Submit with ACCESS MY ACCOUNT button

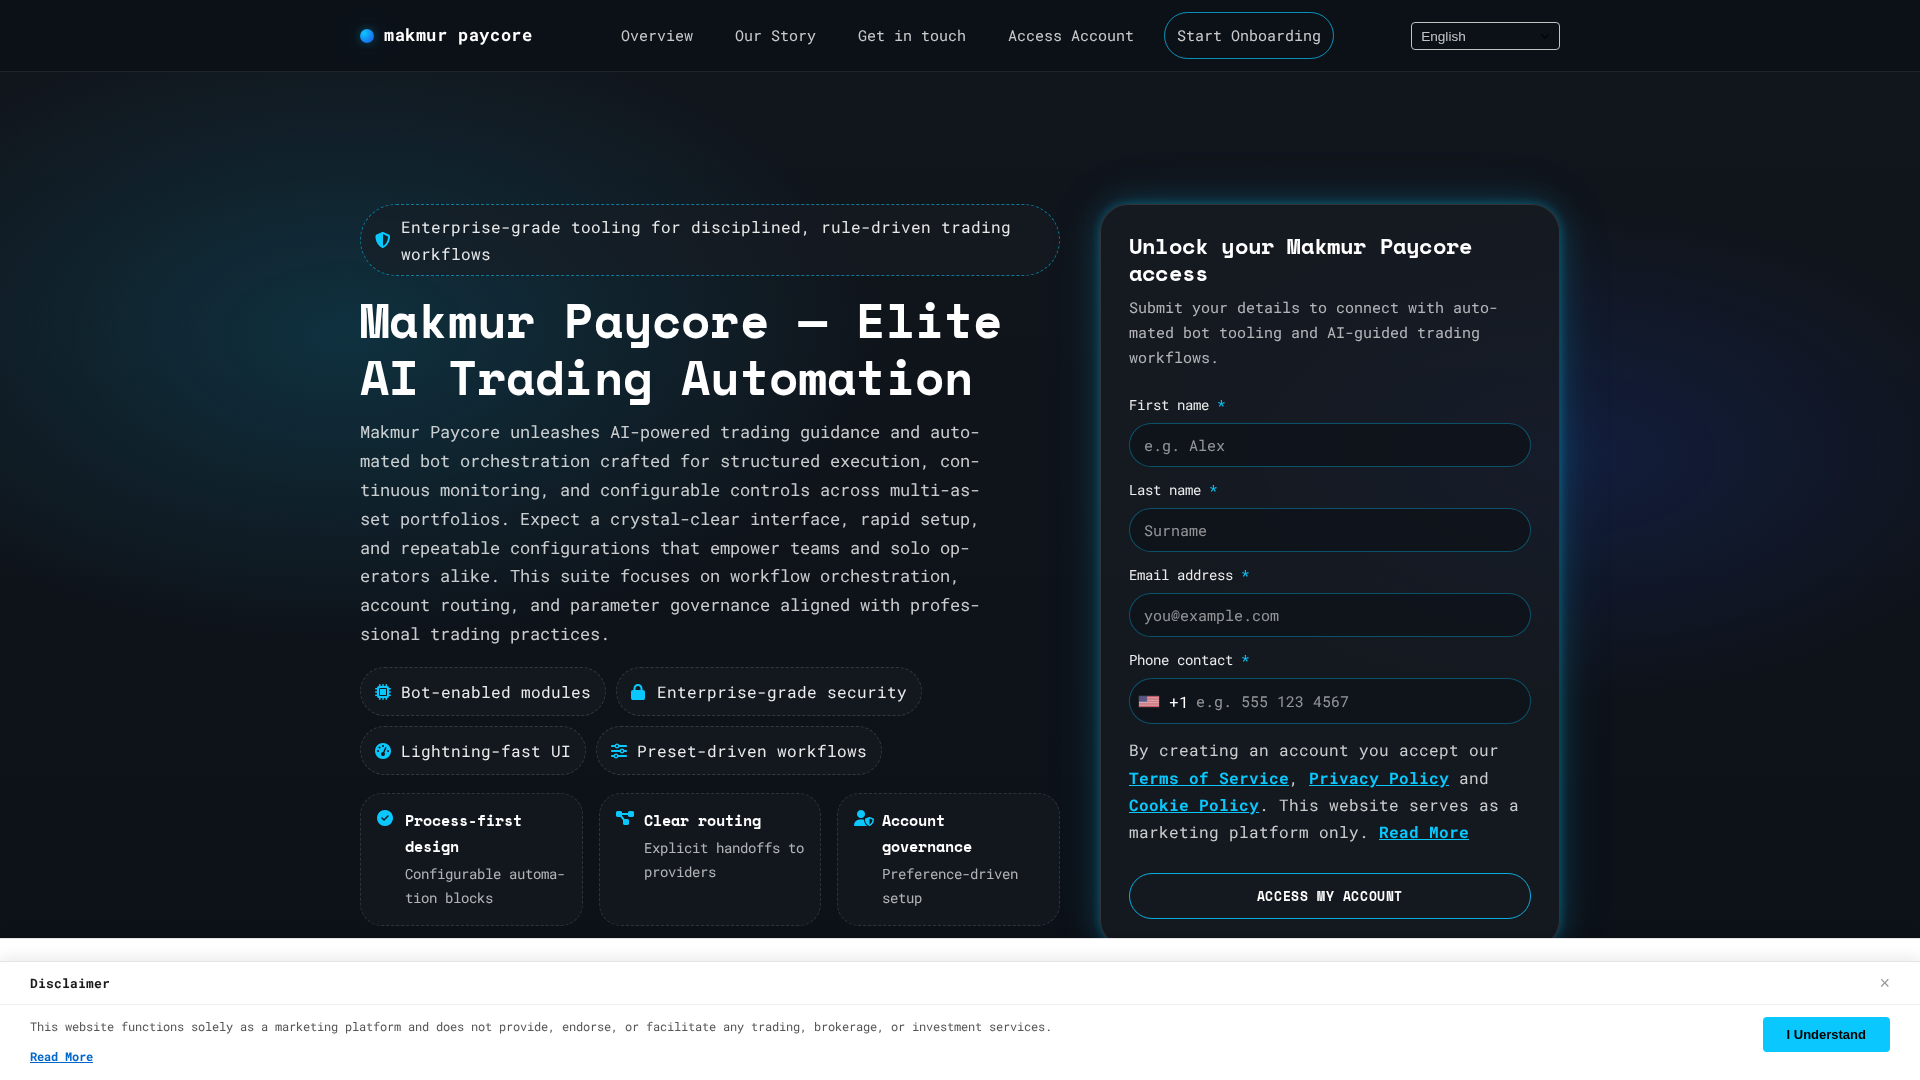tap(1330, 896)
